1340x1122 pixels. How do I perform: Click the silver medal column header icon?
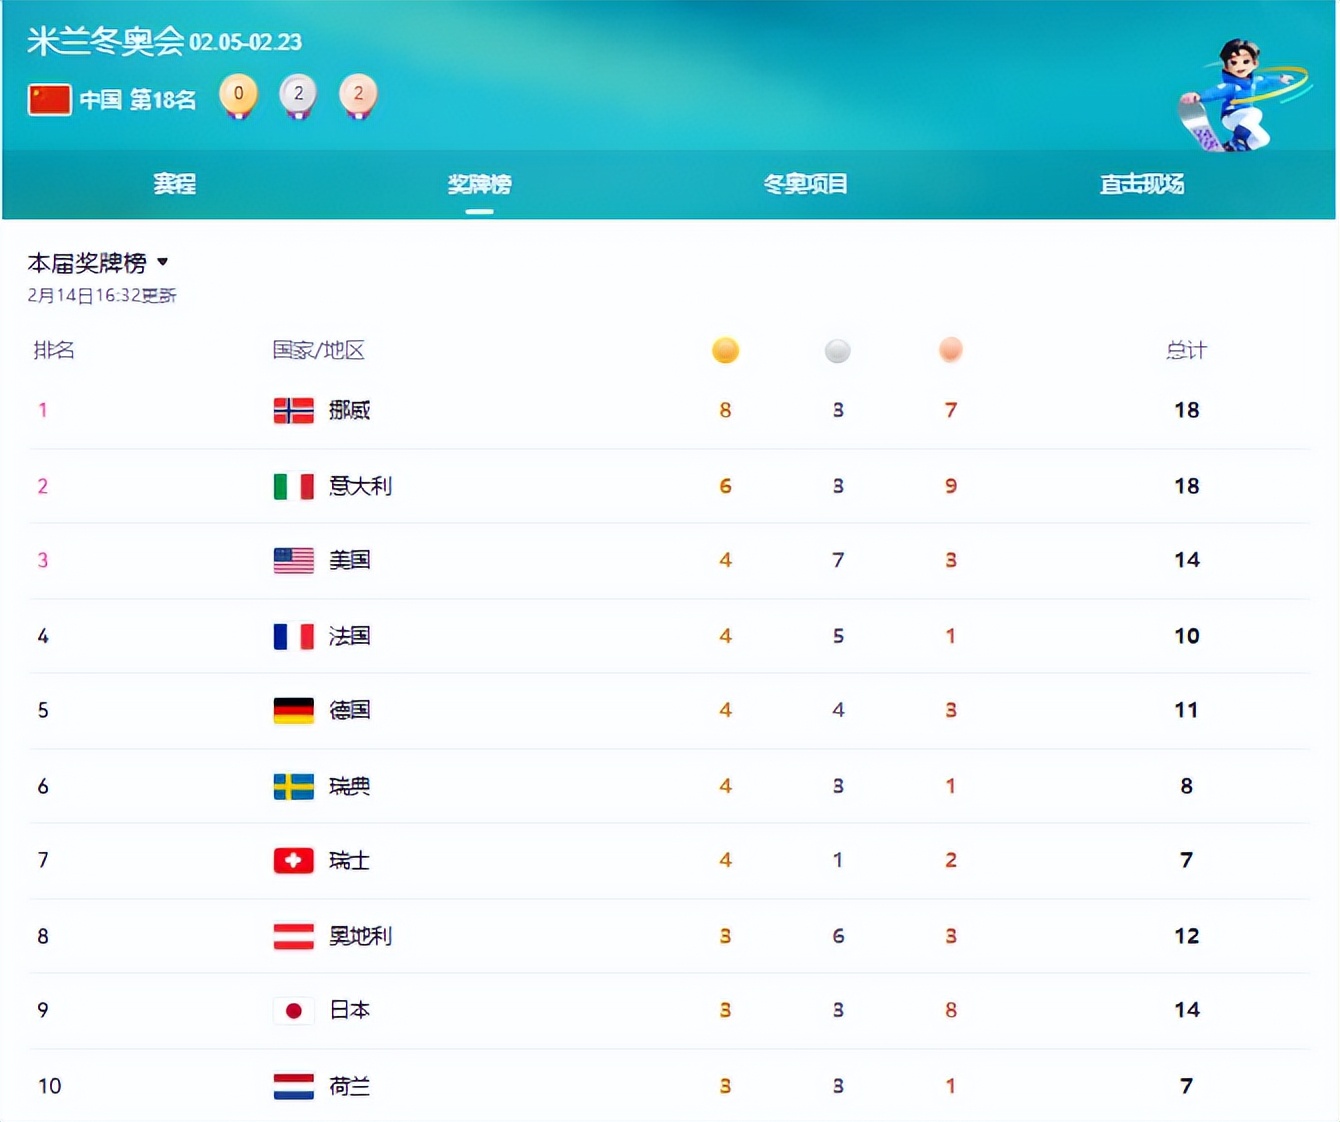coord(838,350)
